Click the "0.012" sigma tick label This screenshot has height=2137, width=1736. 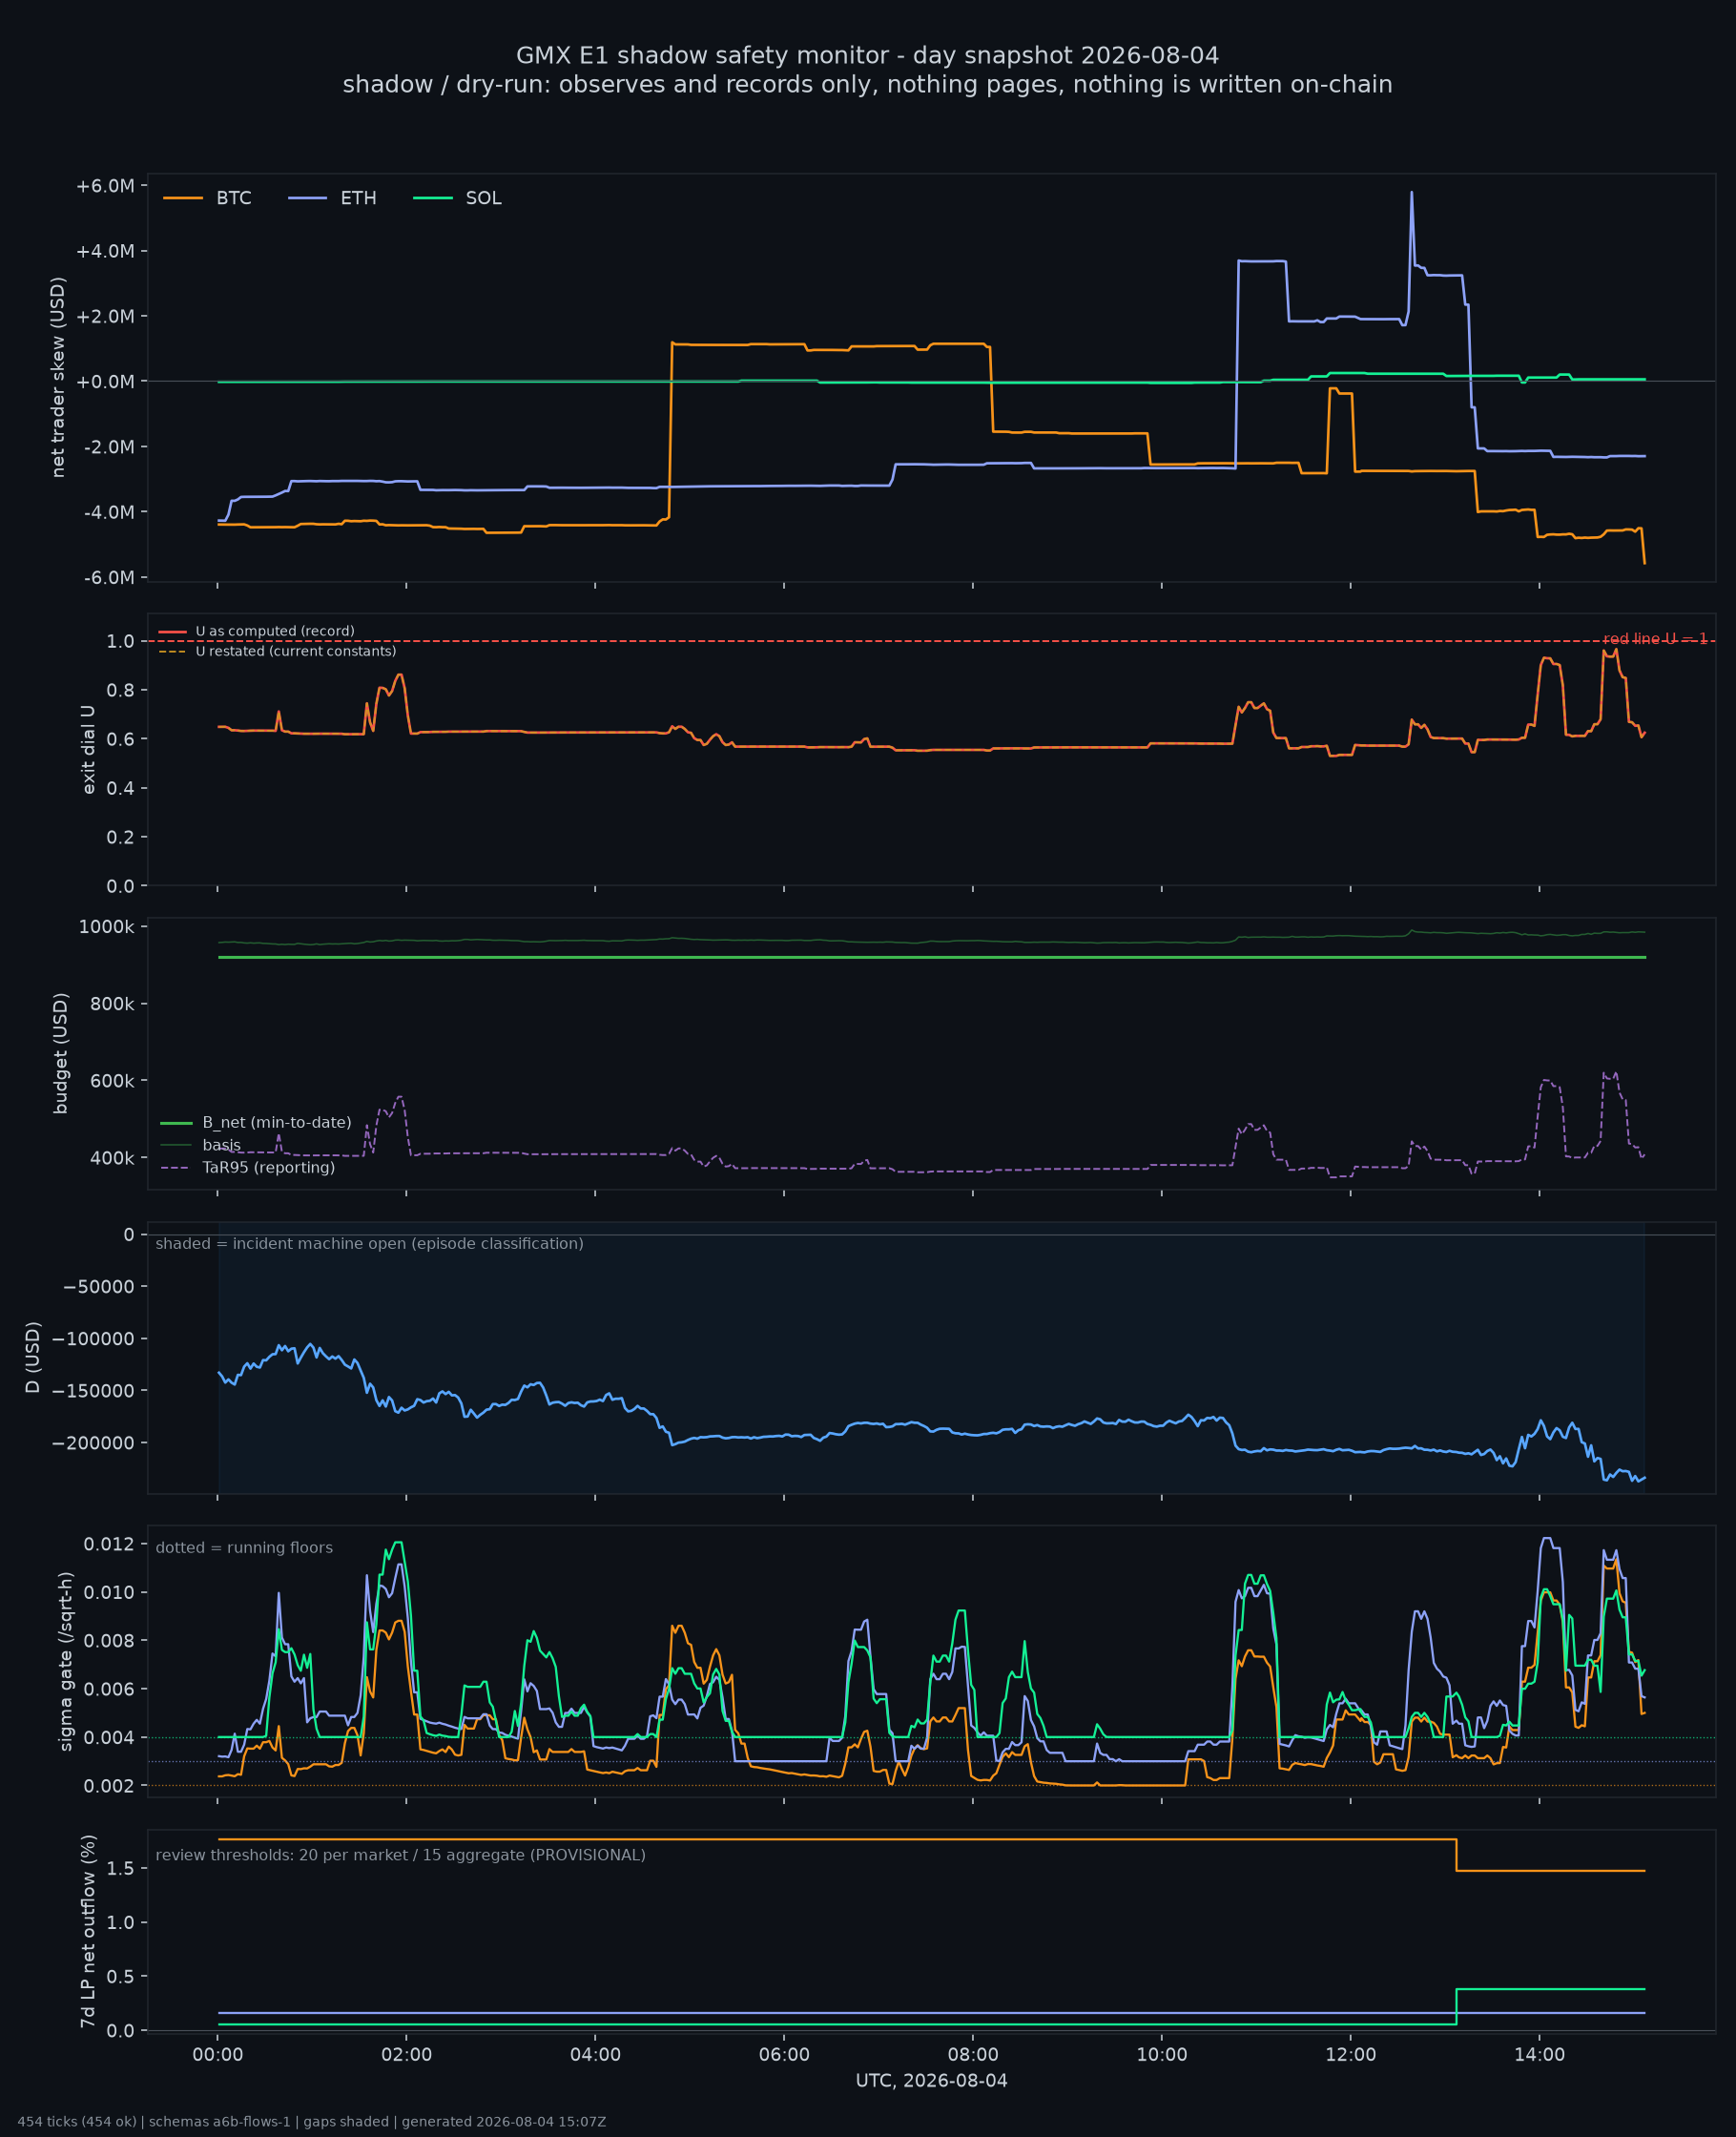[x=109, y=1544]
